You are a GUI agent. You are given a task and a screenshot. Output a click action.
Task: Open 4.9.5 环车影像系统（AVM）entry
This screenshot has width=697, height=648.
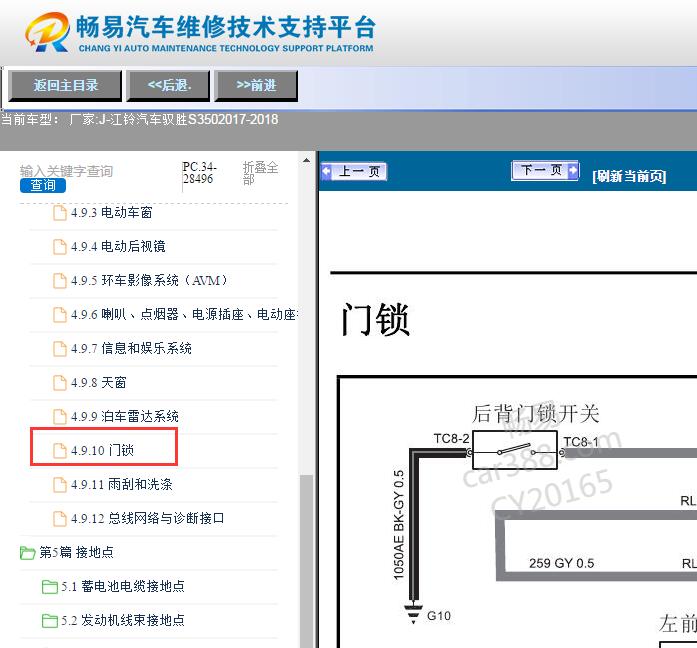pyautogui.click(x=149, y=281)
